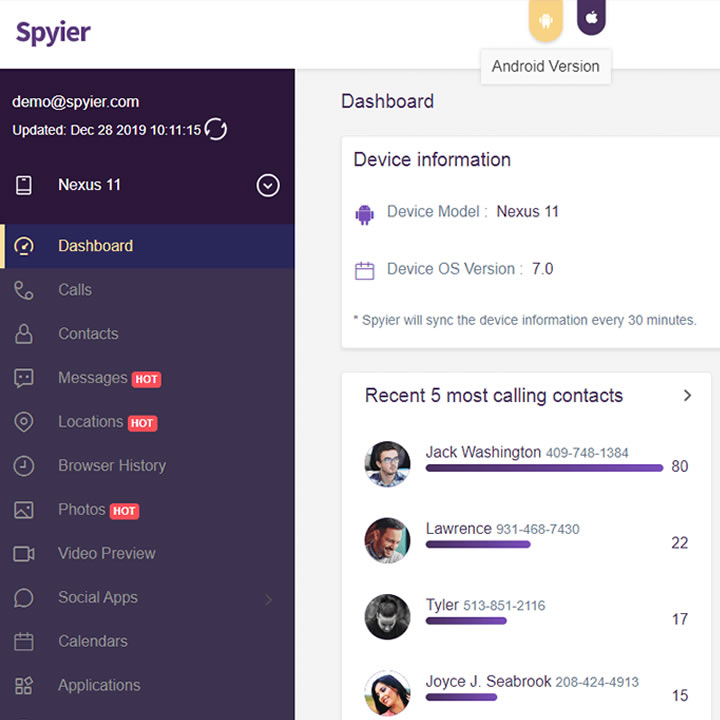Screen dimensions: 720x720
Task: Click phone number 931-468-7430
Action: click(x=538, y=529)
